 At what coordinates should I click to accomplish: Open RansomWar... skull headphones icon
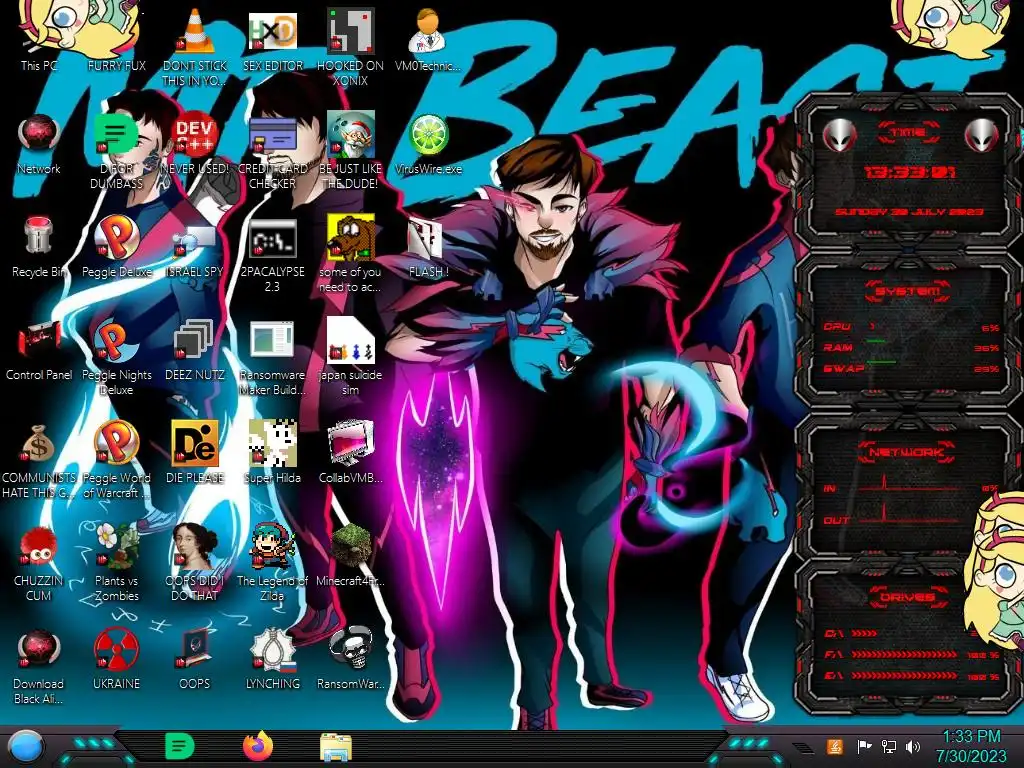coord(351,649)
